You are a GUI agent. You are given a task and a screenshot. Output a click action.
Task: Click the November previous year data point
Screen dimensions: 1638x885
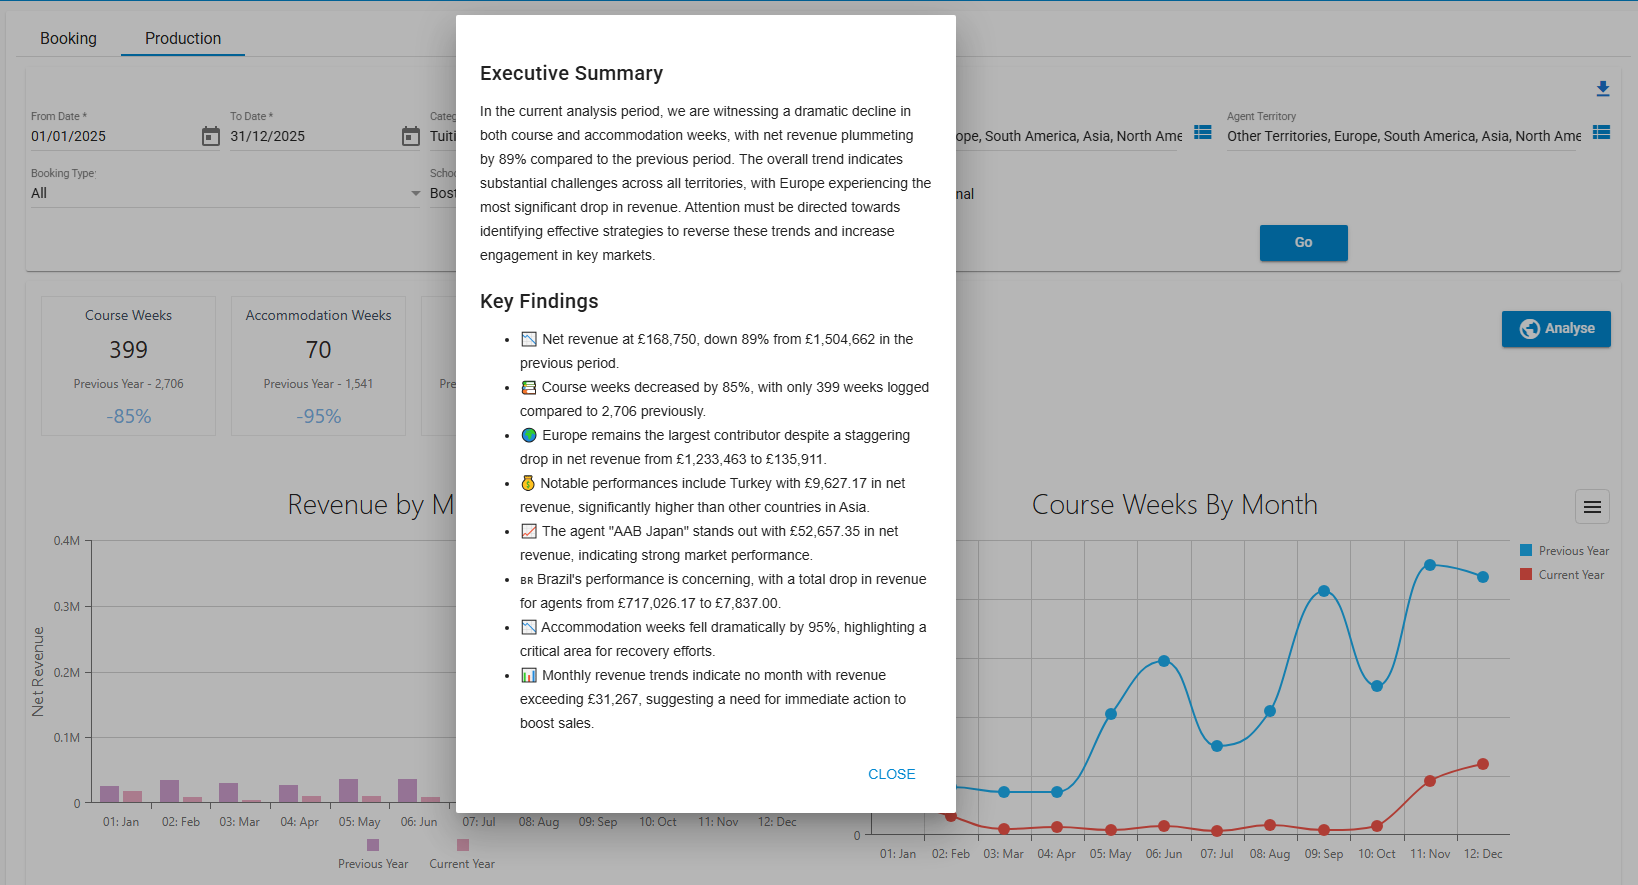pos(1430,565)
